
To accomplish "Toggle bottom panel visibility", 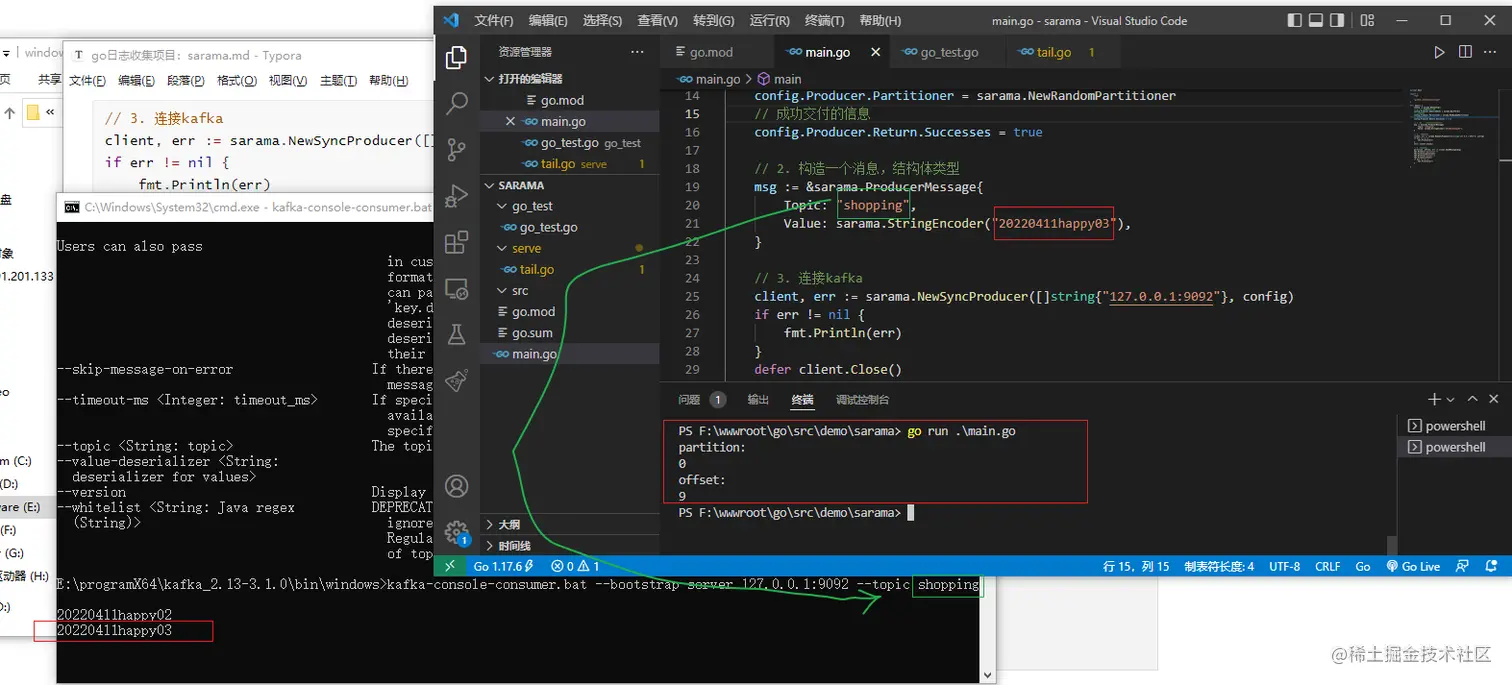I will (1316, 20).
